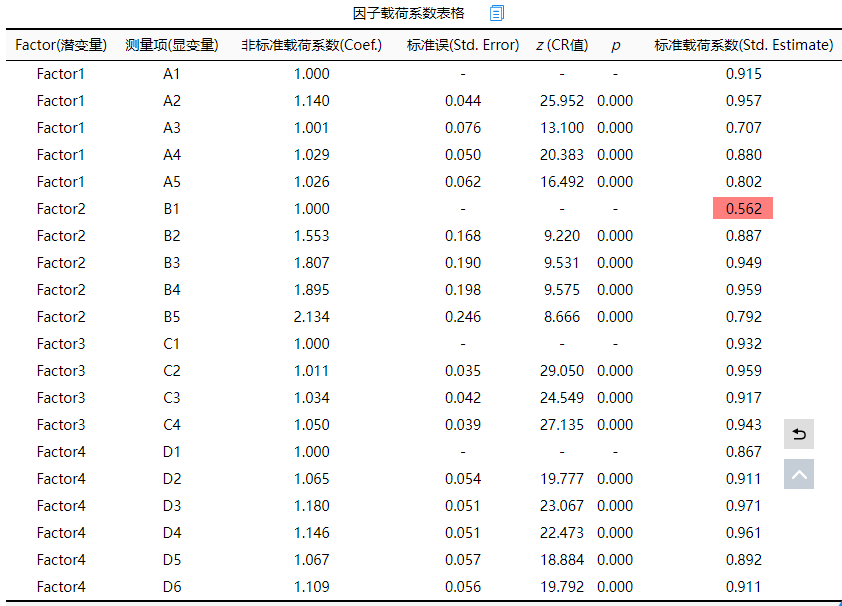The image size is (842, 606).
Task: Click the 2.134 coefficient value
Action: click(x=311, y=316)
